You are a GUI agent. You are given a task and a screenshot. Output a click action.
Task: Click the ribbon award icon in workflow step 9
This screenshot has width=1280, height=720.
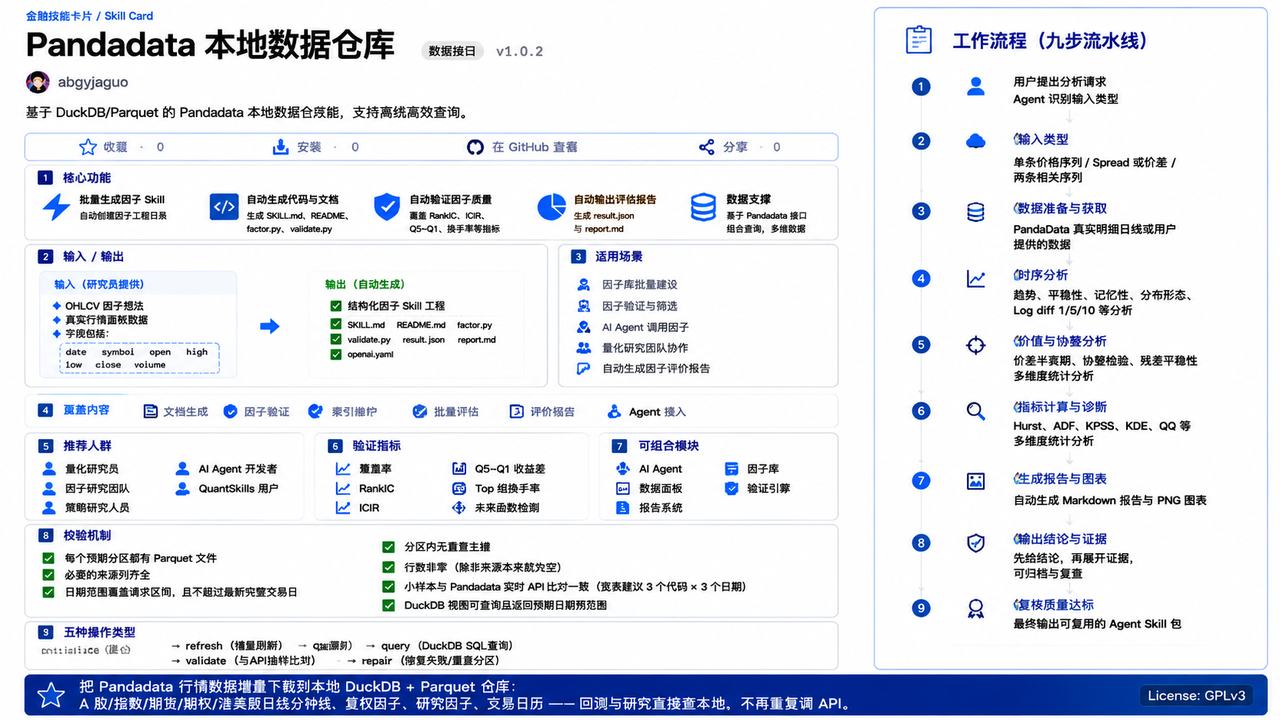[x=976, y=608]
